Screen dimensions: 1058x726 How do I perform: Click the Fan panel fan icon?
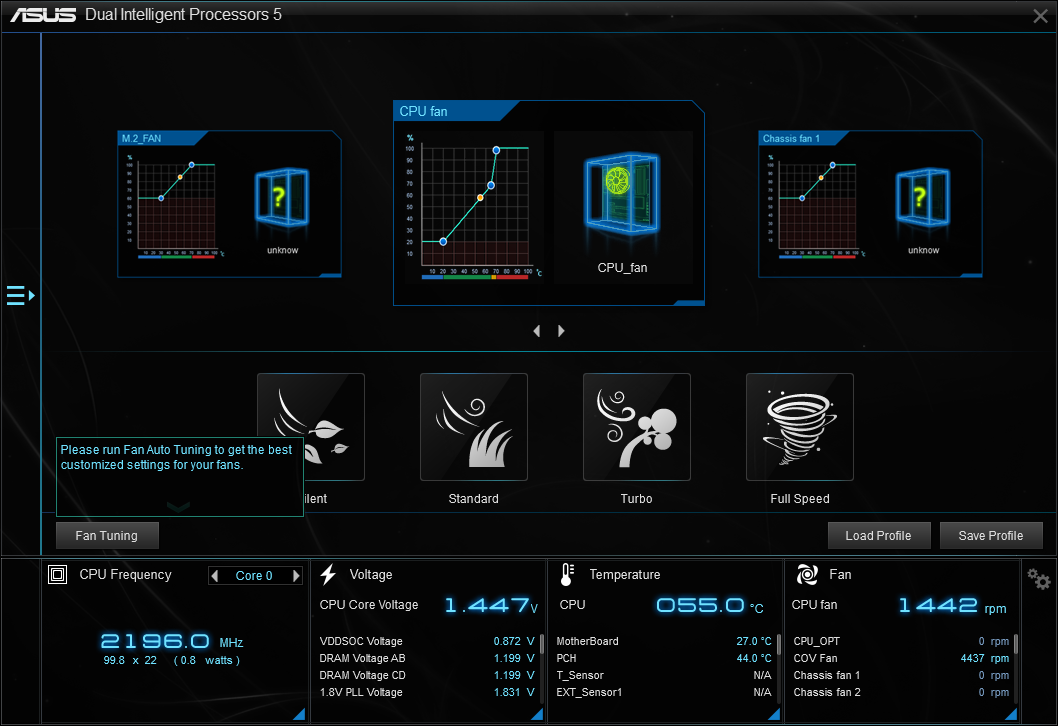[807, 574]
